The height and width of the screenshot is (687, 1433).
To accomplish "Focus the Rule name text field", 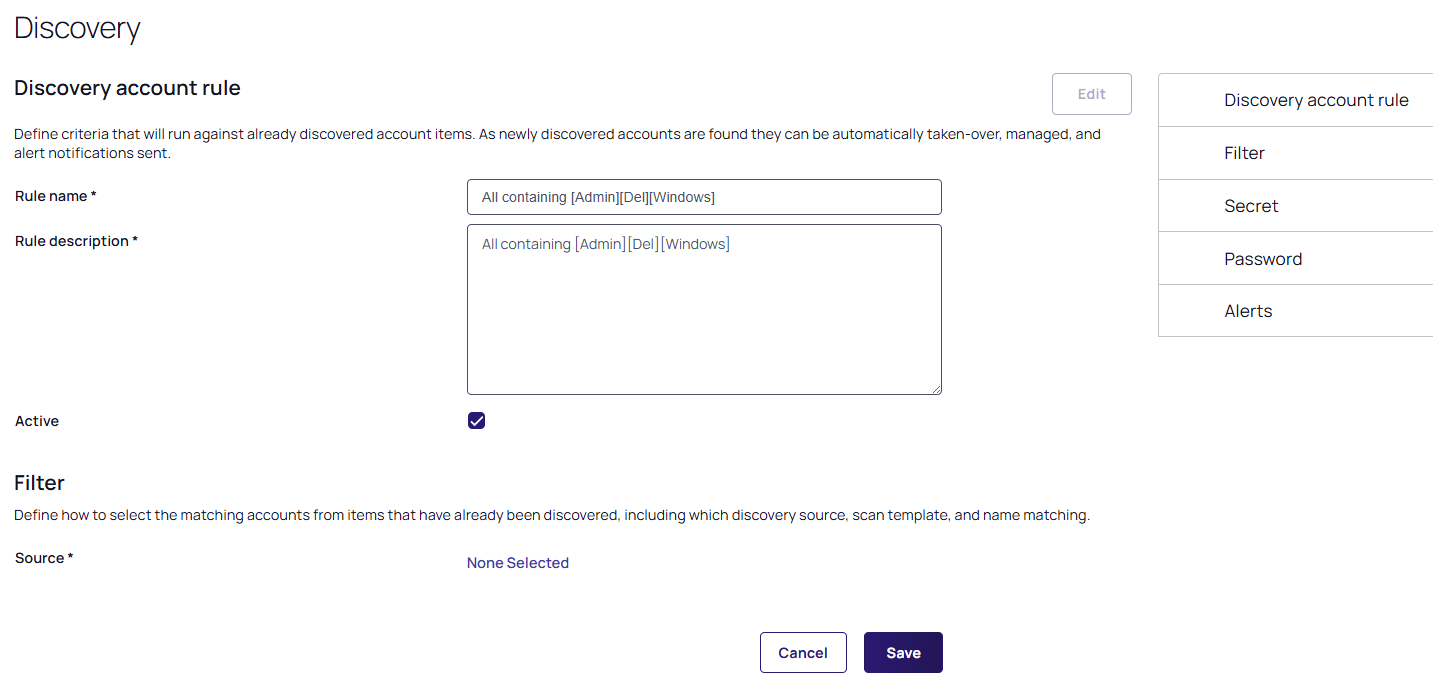I will (x=704, y=197).
